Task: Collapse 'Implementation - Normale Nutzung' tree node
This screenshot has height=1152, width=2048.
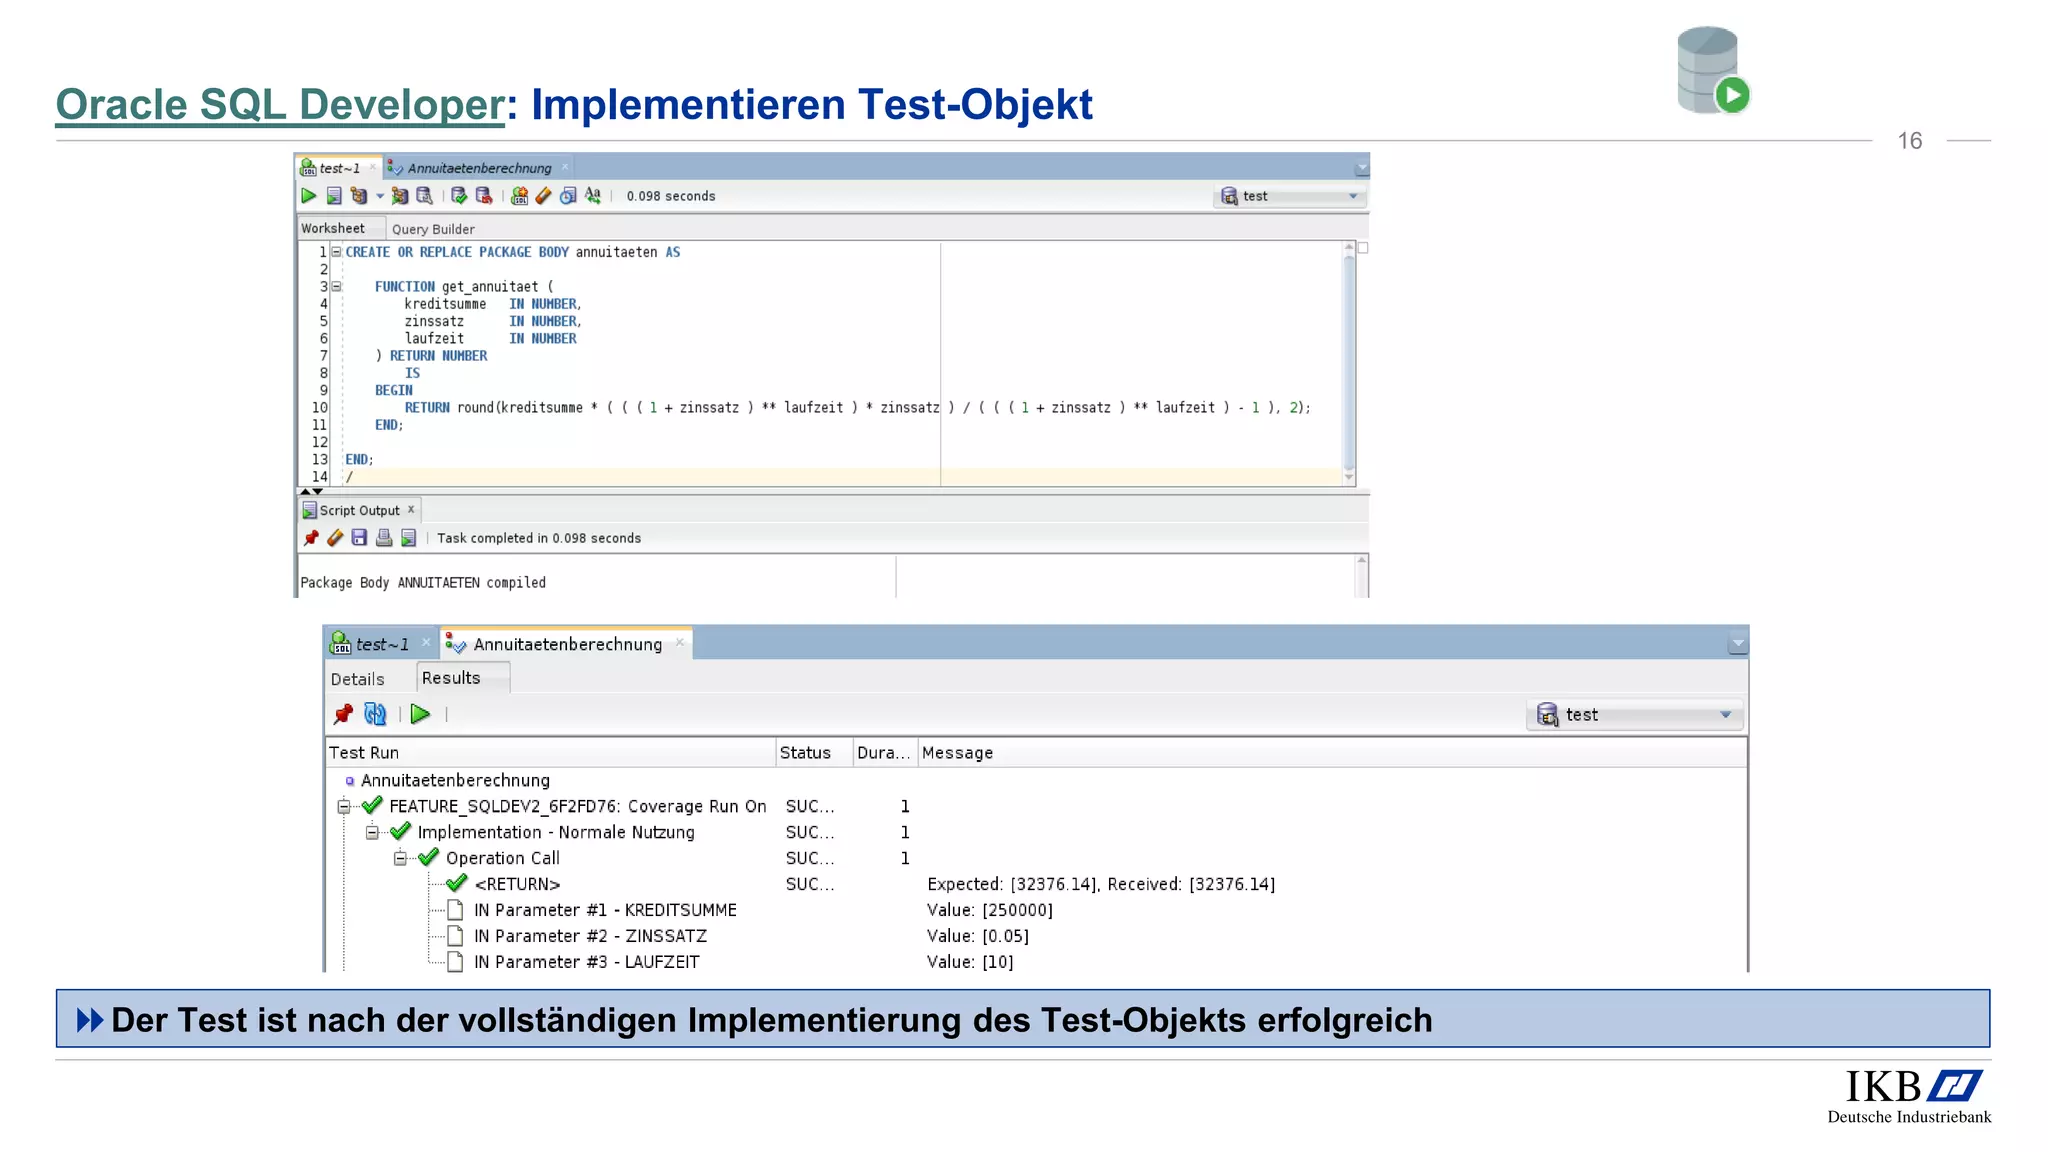Action: 372,832
